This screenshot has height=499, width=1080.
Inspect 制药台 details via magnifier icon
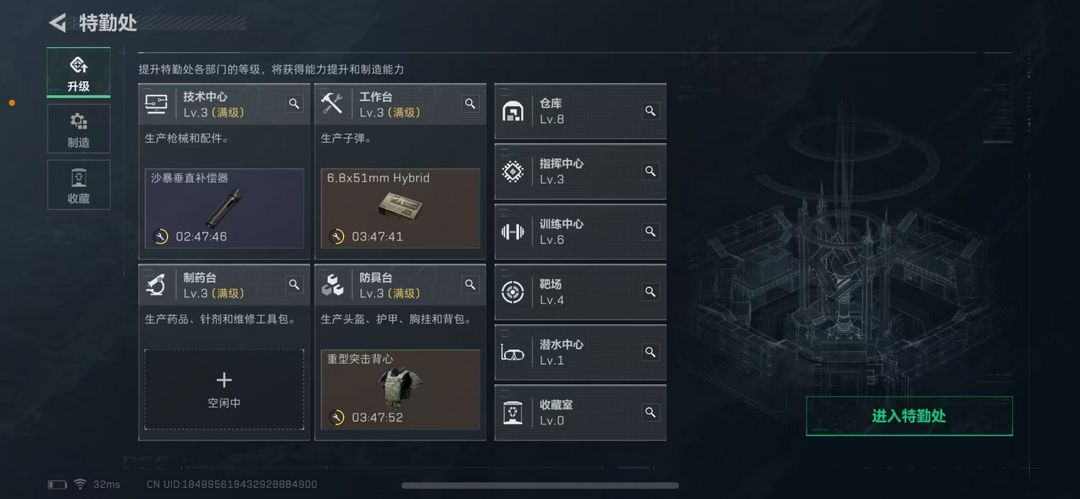[x=294, y=285]
